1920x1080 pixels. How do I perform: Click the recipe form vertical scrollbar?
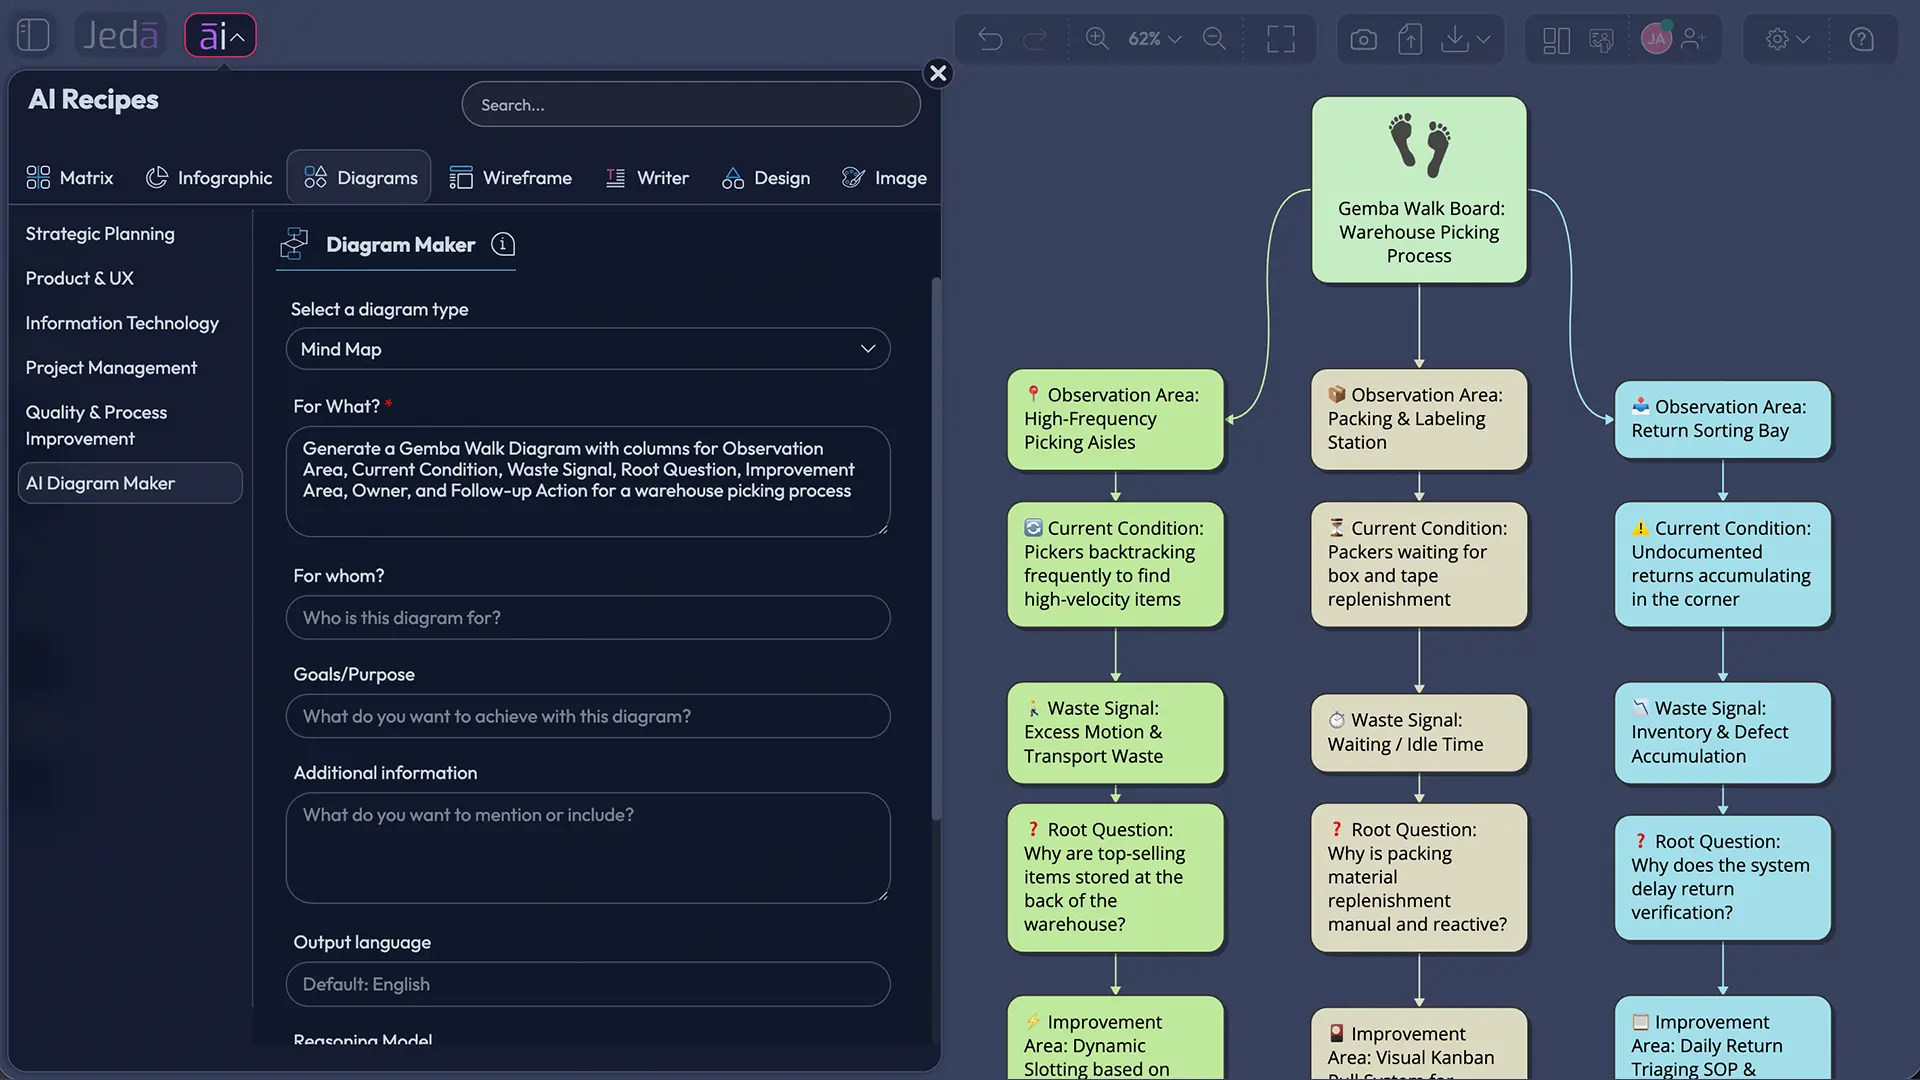click(x=936, y=548)
